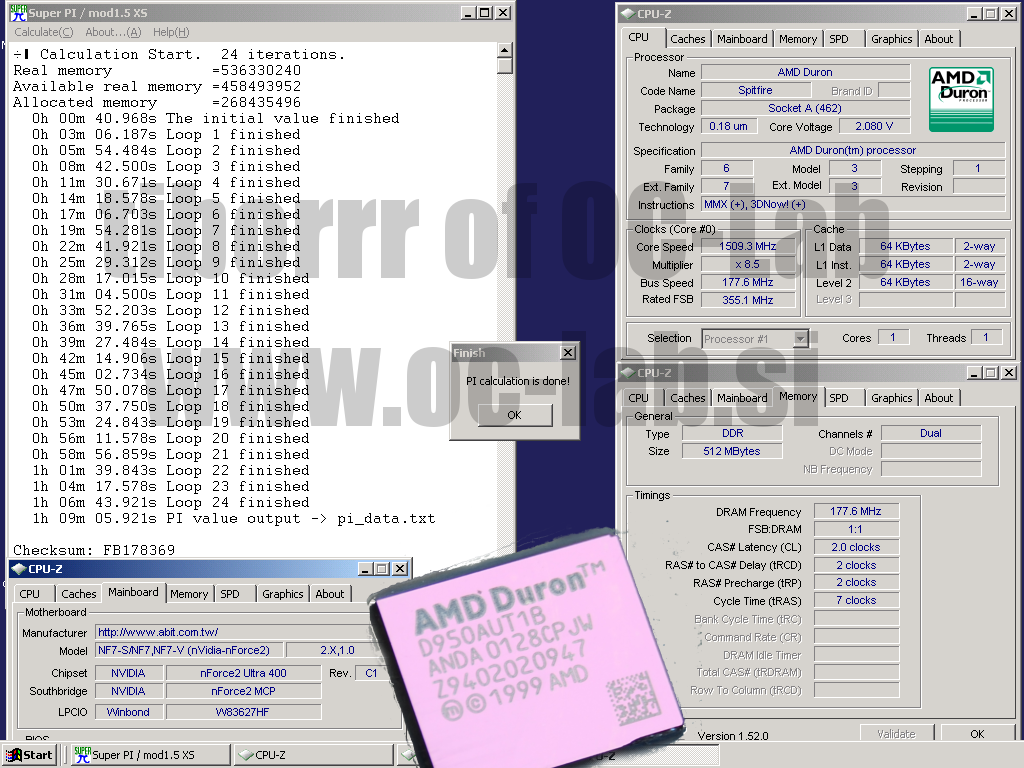The image size is (1024, 768).
Task: Click the Spitfire code name field
Action: (755, 91)
